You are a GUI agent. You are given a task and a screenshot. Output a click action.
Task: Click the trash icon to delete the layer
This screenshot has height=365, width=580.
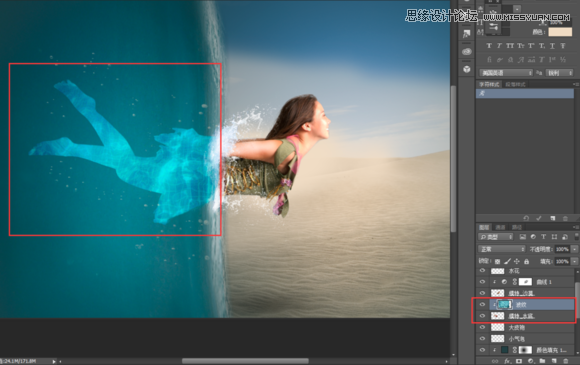tap(565, 361)
